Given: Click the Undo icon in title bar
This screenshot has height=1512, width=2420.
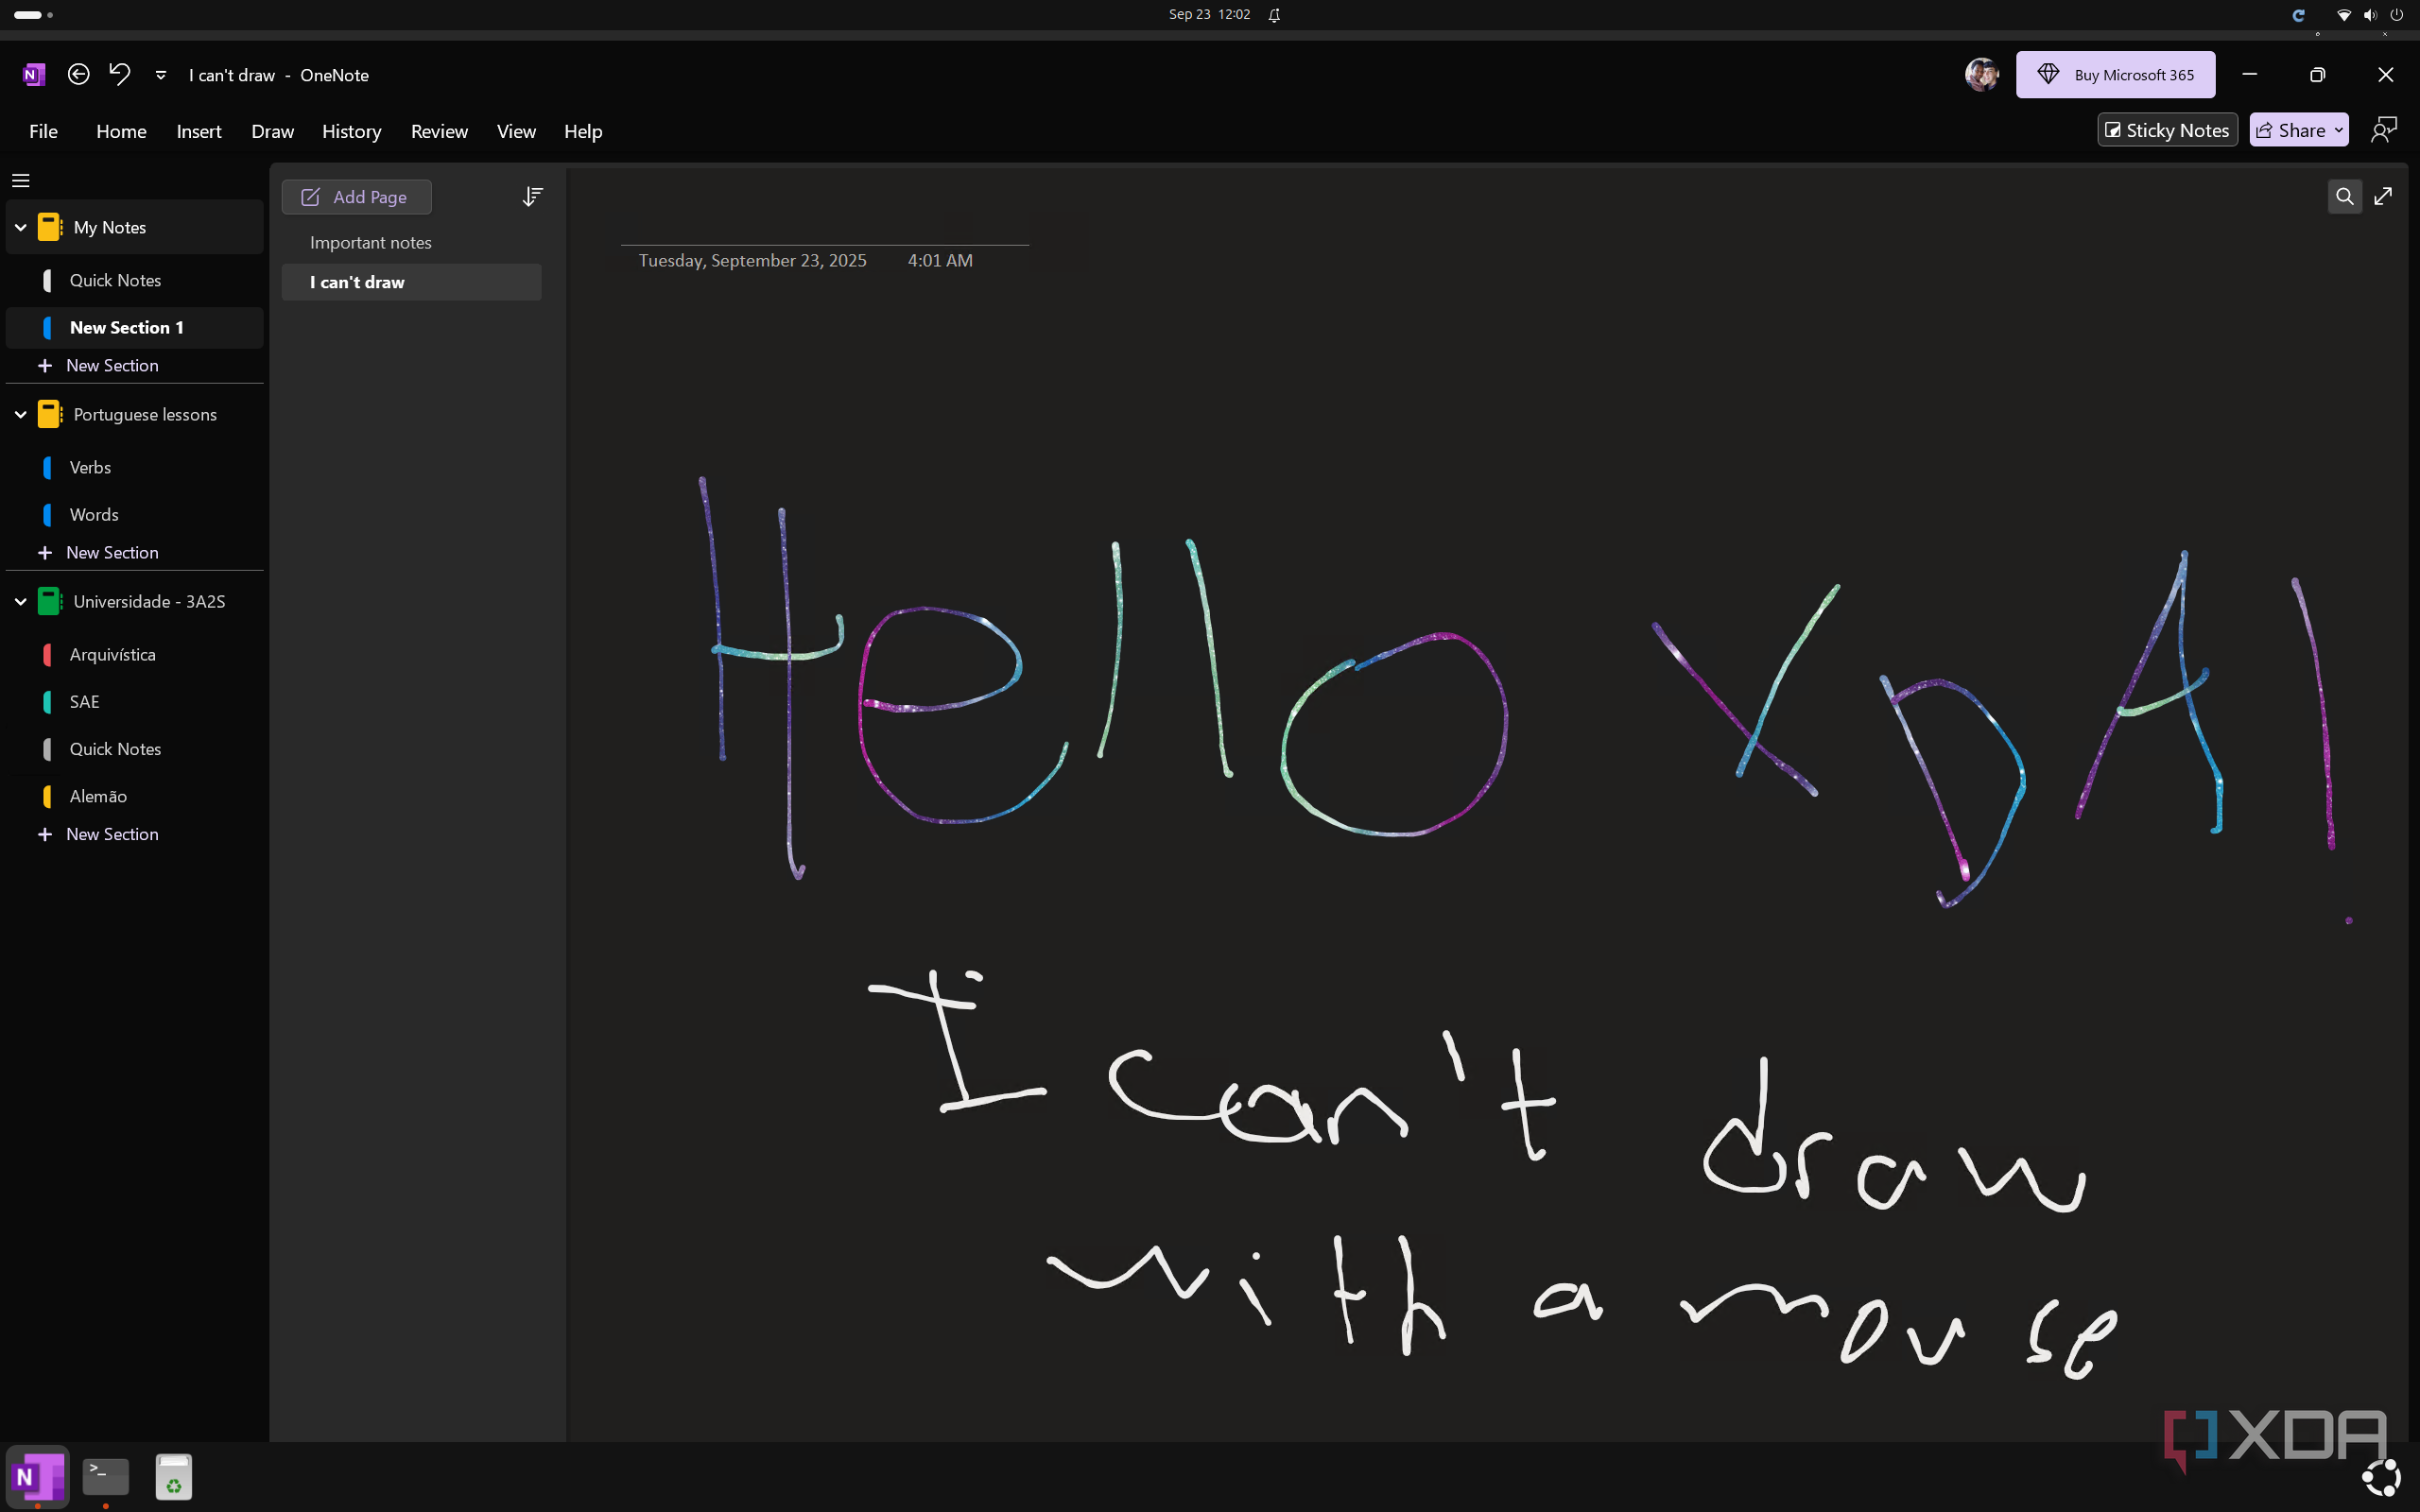Looking at the screenshot, I should coord(119,74).
